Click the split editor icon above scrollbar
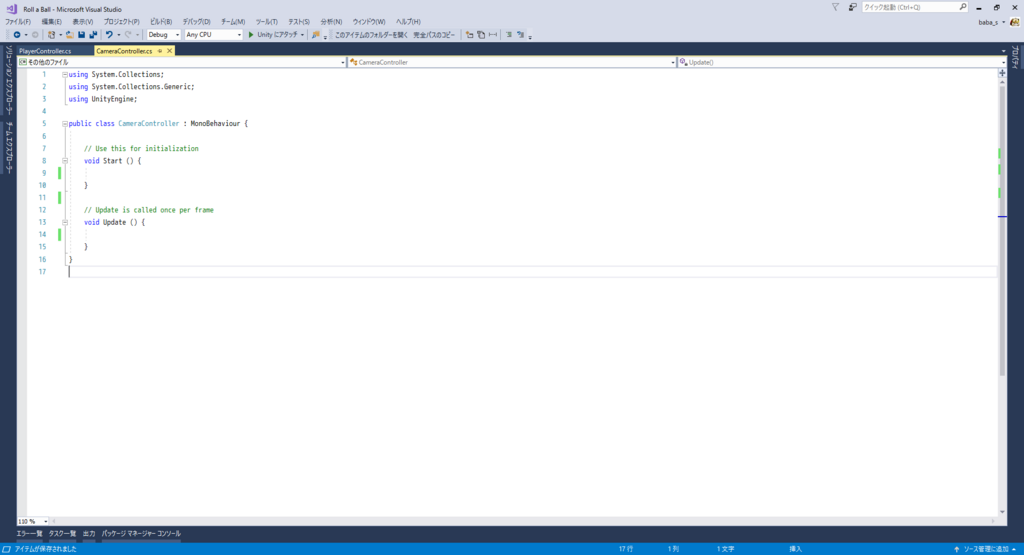 (1002, 73)
